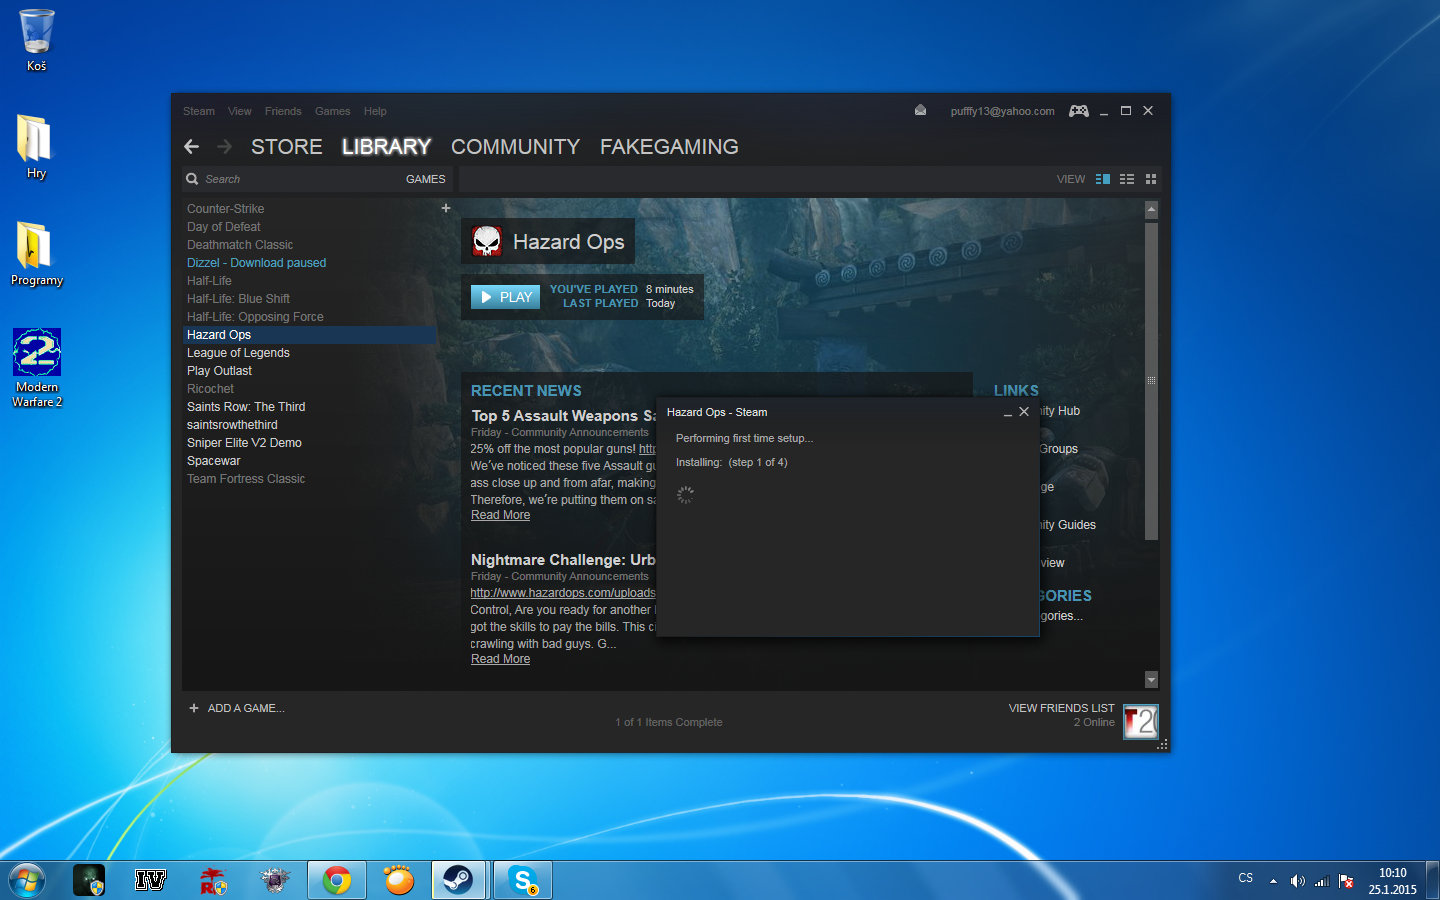Click the Steam taskbar icon
The height and width of the screenshot is (900, 1440).
[x=460, y=880]
